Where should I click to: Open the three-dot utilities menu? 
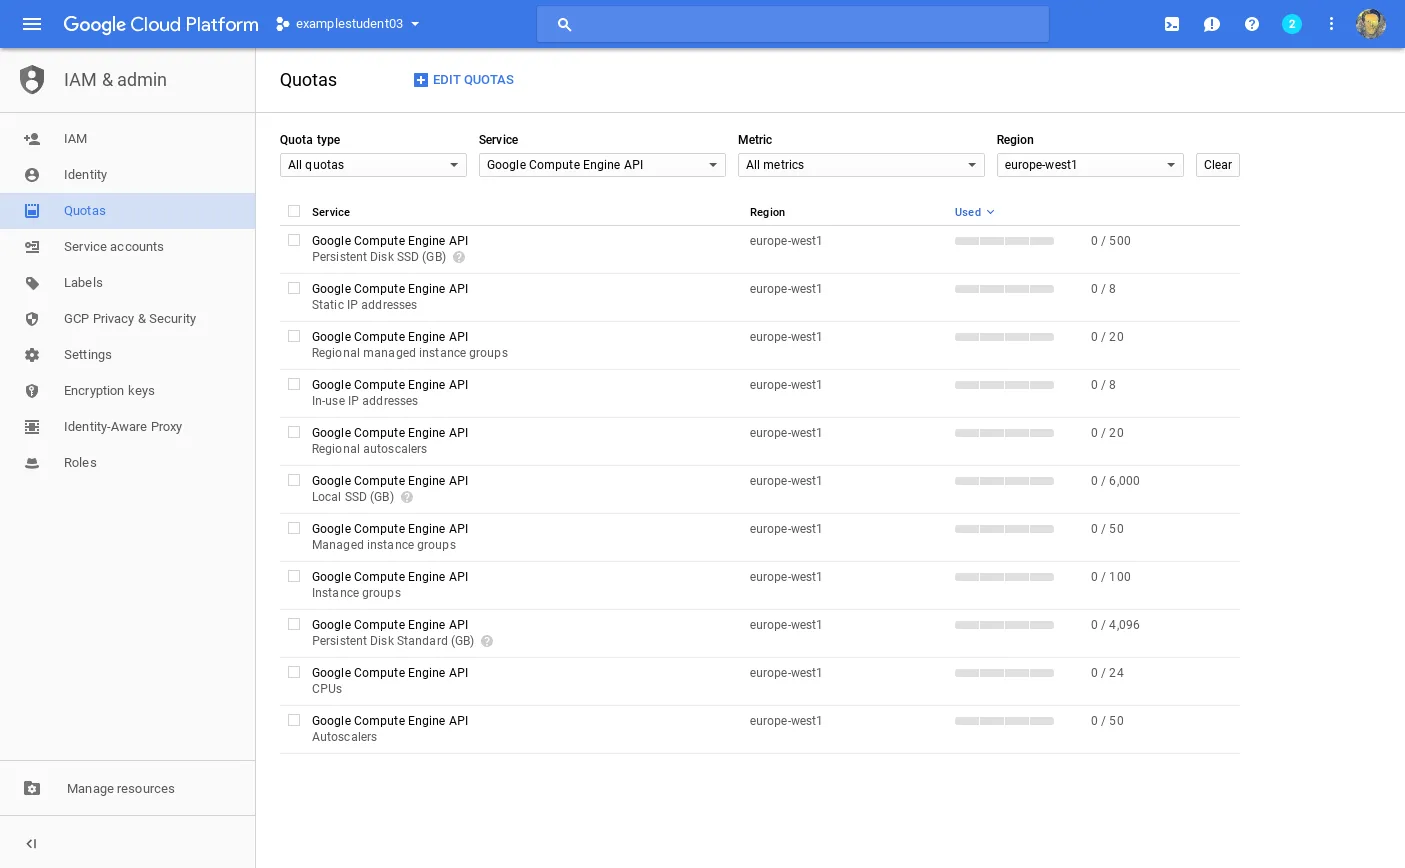1331,24
